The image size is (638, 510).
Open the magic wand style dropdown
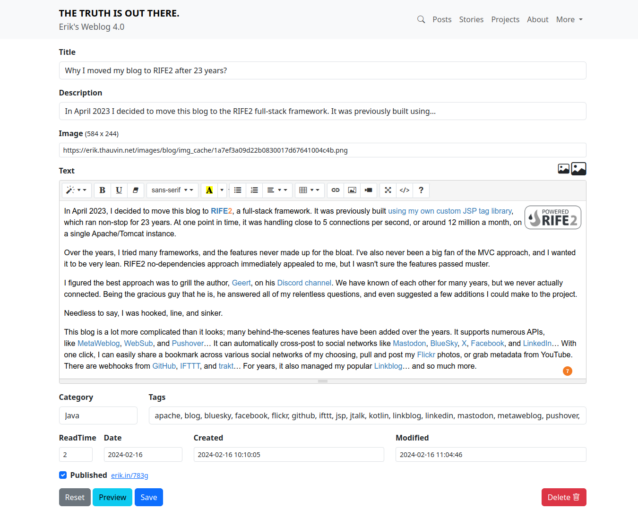(76, 190)
